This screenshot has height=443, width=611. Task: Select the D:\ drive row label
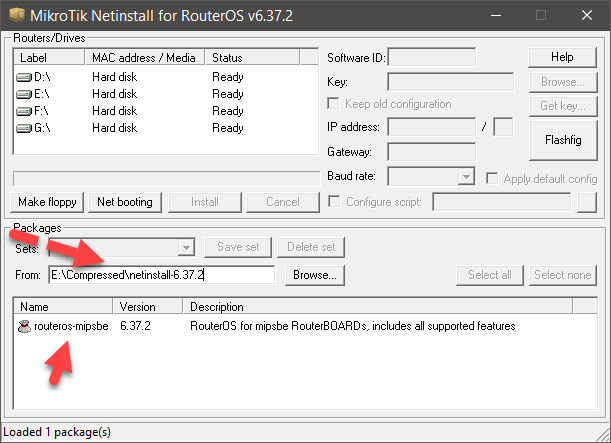(x=42, y=77)
